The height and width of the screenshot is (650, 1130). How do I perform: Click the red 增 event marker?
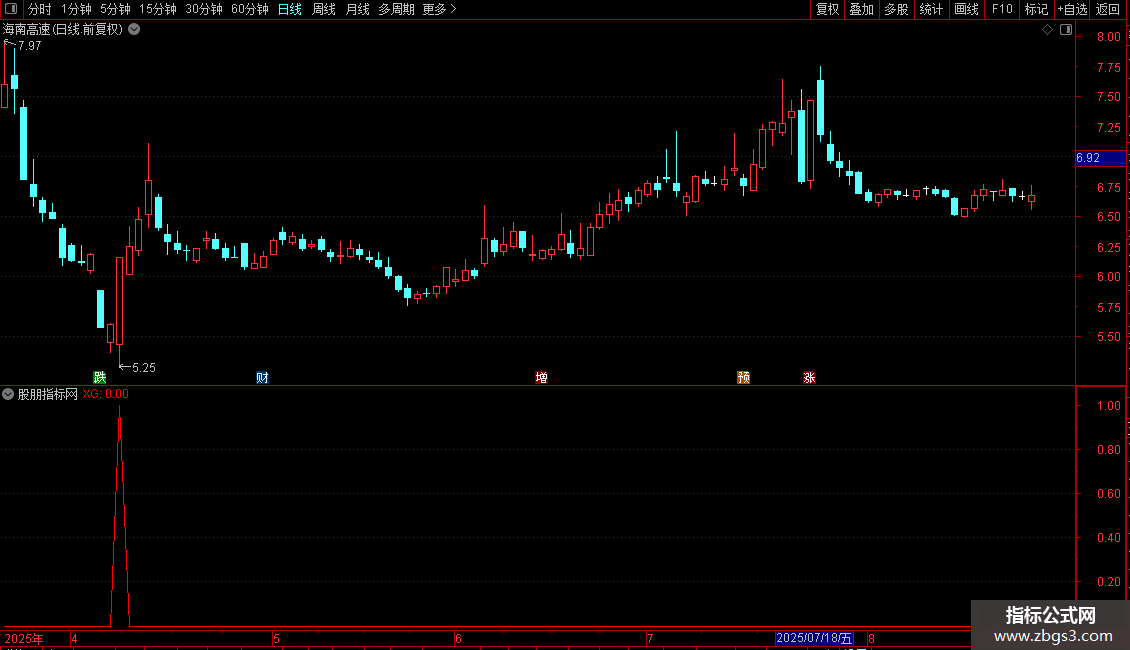pos(541,378)
